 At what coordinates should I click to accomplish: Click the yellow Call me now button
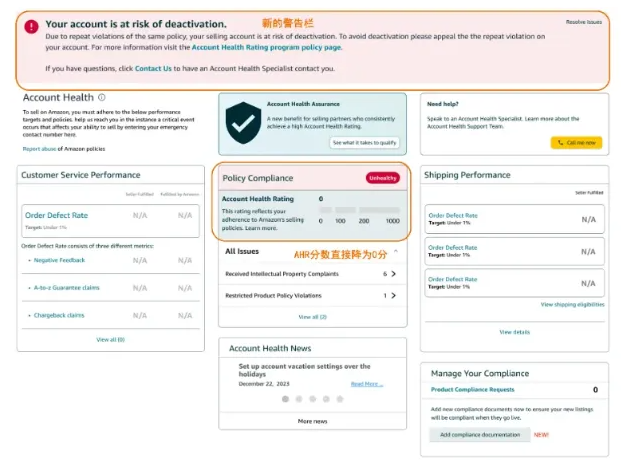click(x=576, y=143)
